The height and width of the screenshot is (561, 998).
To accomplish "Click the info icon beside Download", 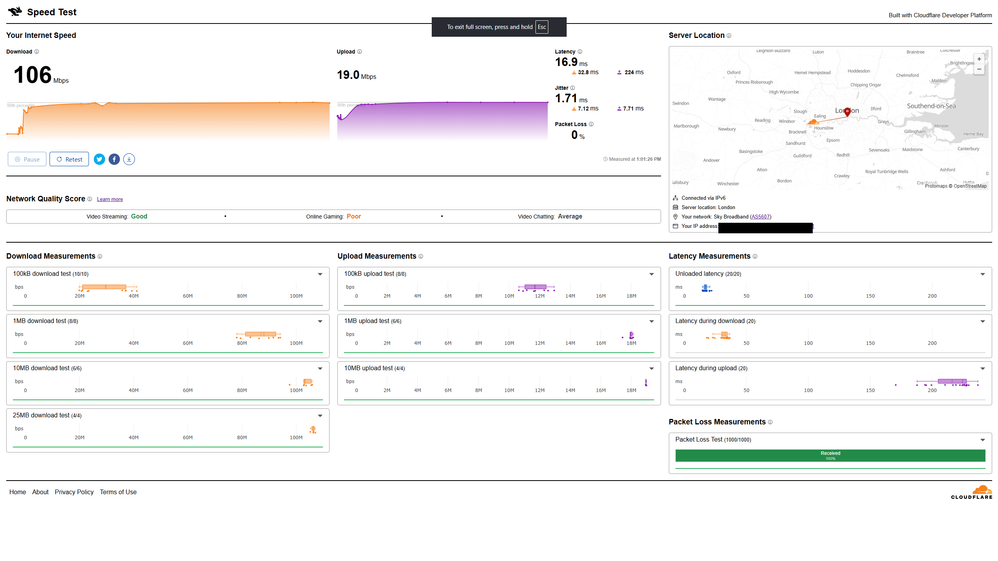I will tap(37, 51).
